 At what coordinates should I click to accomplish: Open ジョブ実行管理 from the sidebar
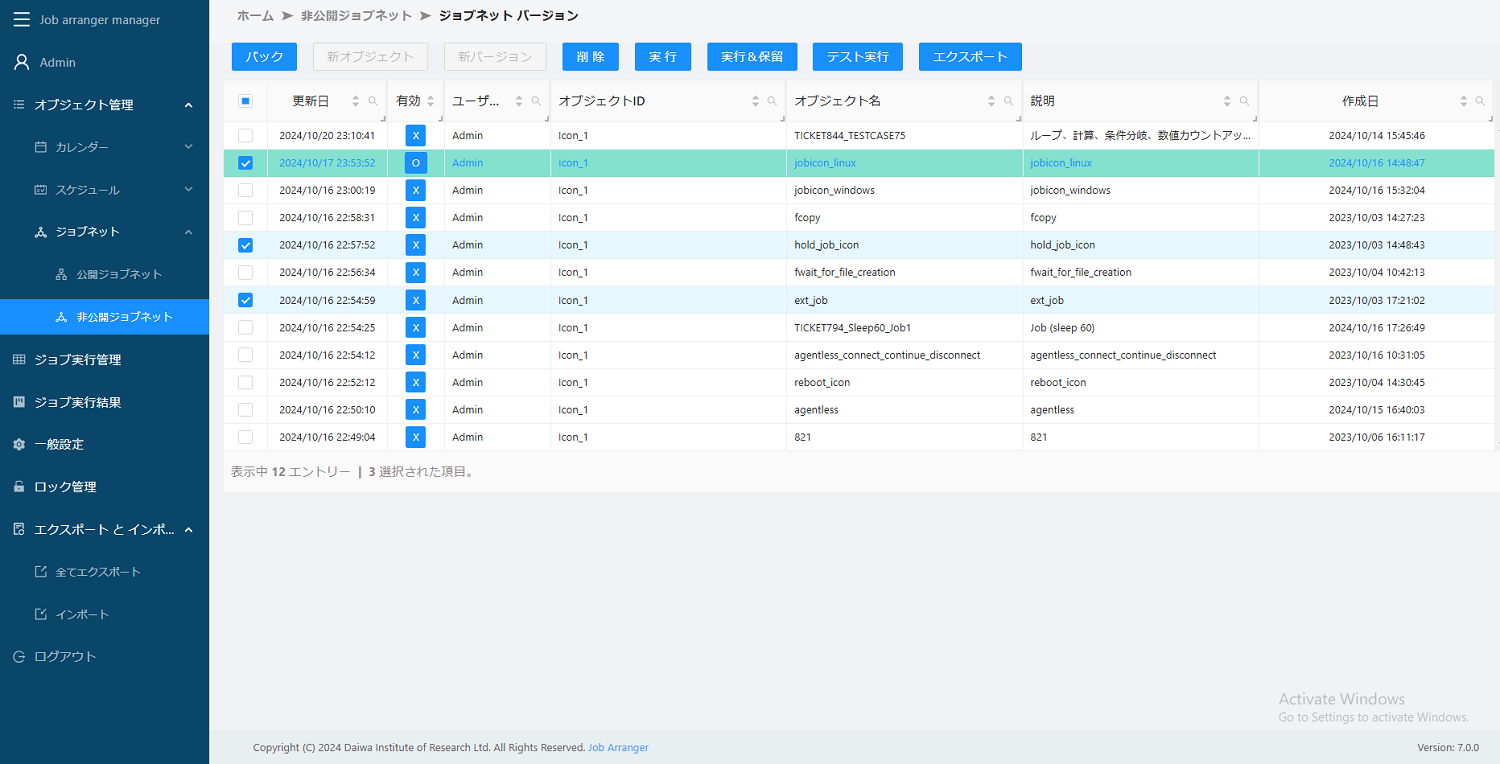pyautogui.click(x=78, y=360)
